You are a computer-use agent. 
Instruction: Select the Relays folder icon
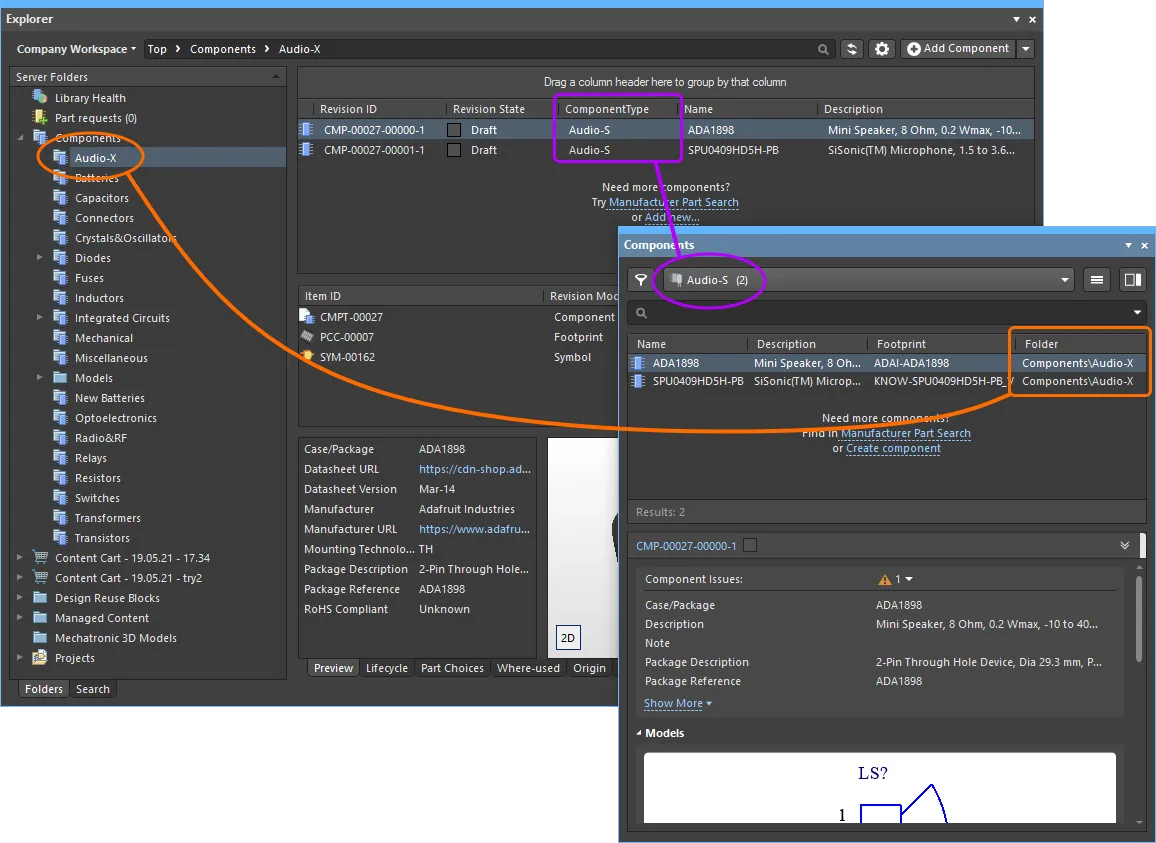60,457
